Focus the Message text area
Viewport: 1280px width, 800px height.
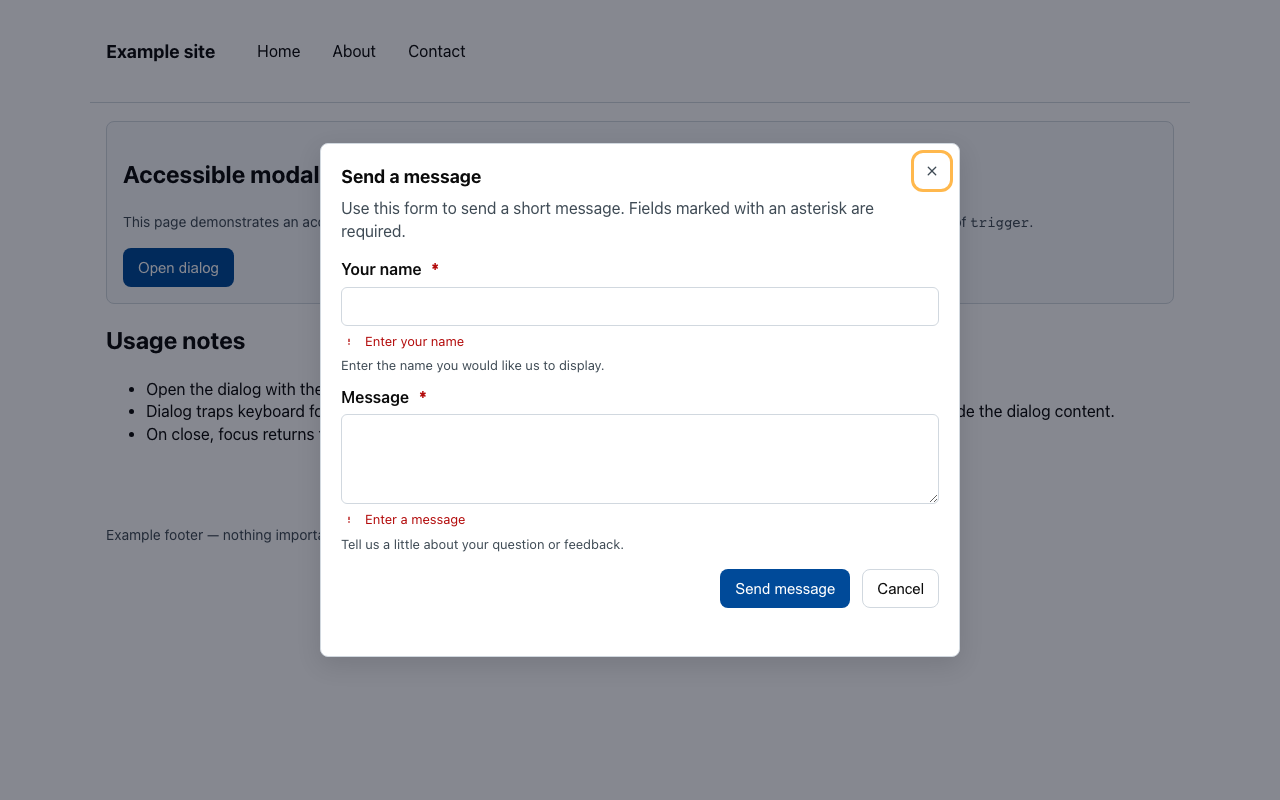(639, 458)
